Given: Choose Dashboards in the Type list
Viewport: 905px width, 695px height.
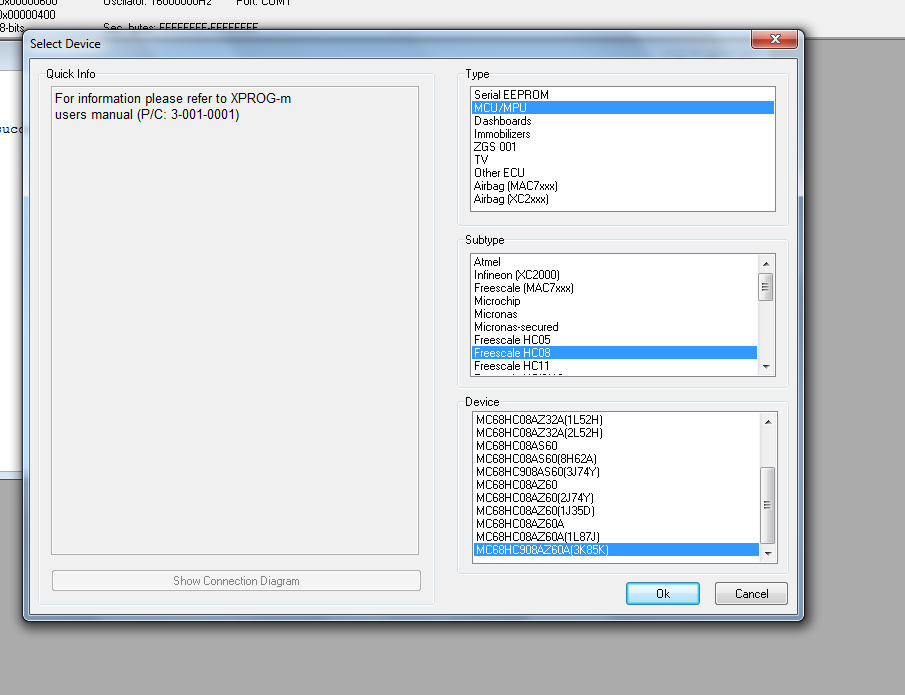Looking at the screenshot, I should click(623, 121).
